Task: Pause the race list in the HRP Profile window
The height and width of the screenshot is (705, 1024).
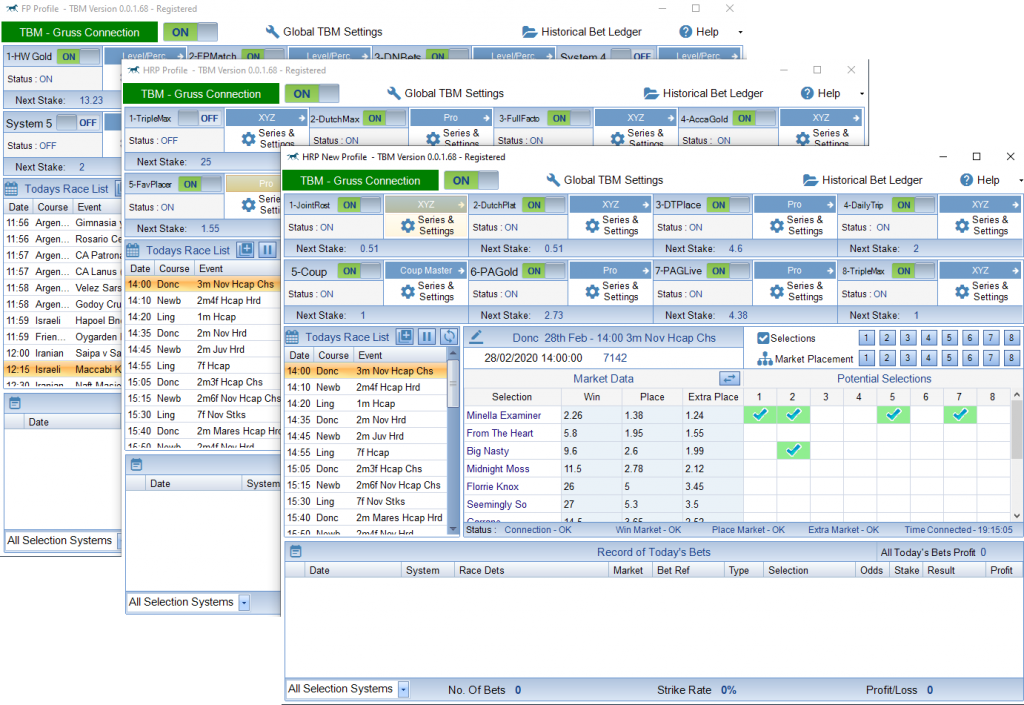Action: 268,249
